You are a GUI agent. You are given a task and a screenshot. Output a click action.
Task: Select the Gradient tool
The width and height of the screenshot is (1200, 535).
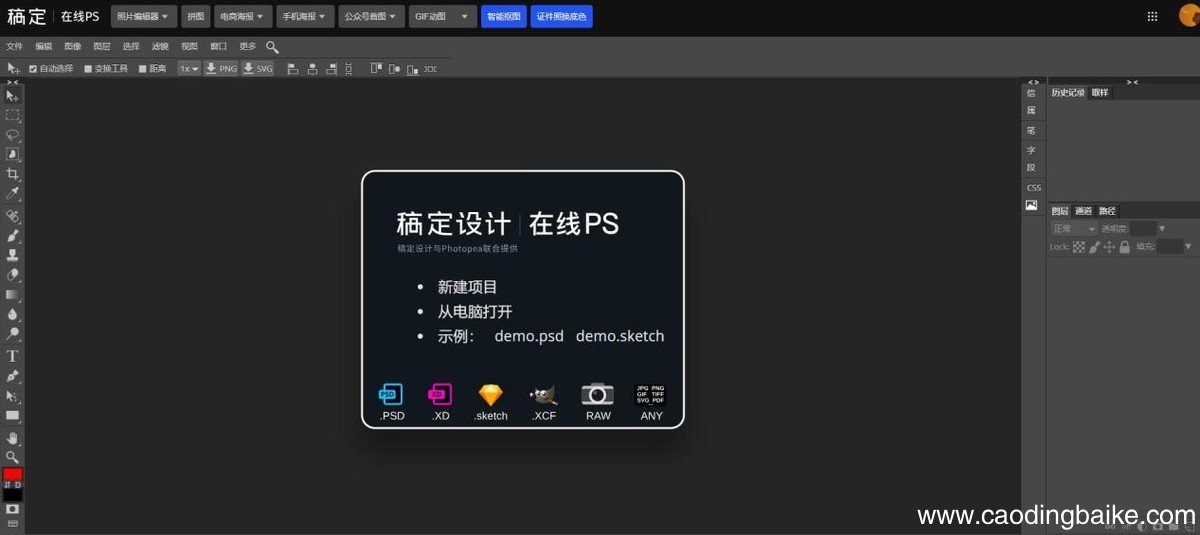tap(13, 295)
